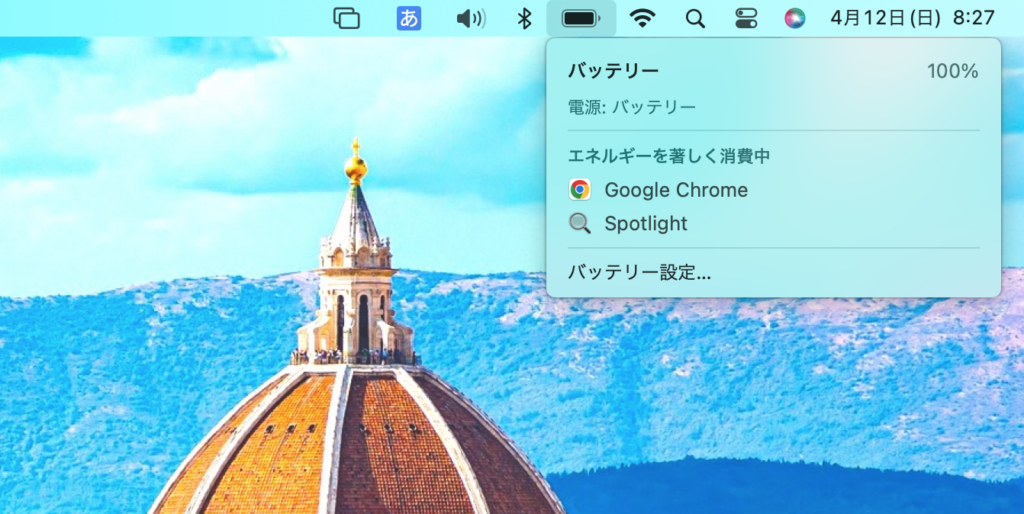Screen dimensions: 1024x514
Task: Close the battery menu via battery icon
Action: point(581,18)
